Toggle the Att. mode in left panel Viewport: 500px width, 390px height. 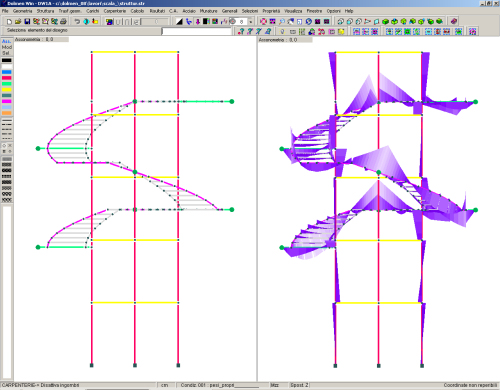(6, 41)
